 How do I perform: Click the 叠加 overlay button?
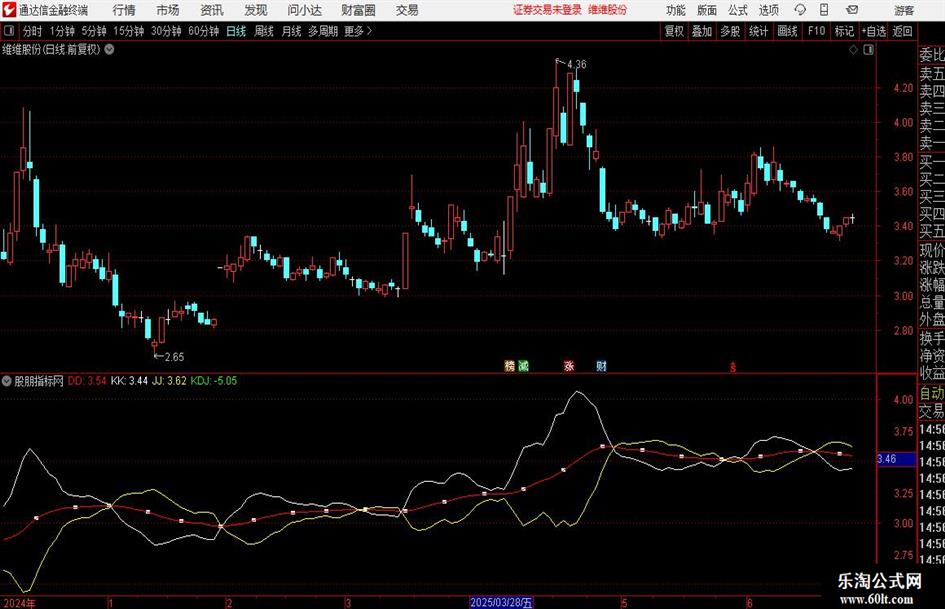[702, 31]
